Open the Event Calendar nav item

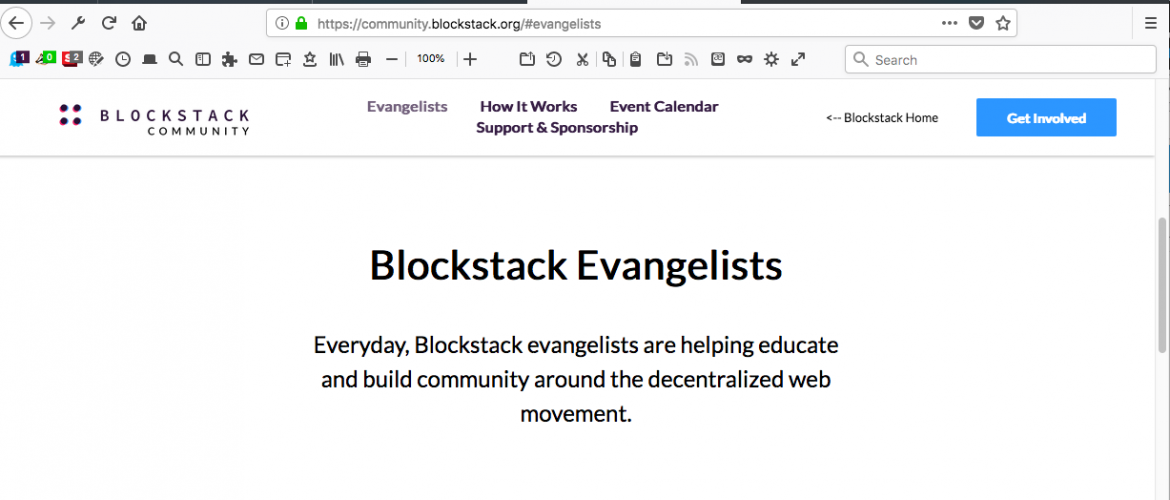pyautogui.click(x=664, y=107)
